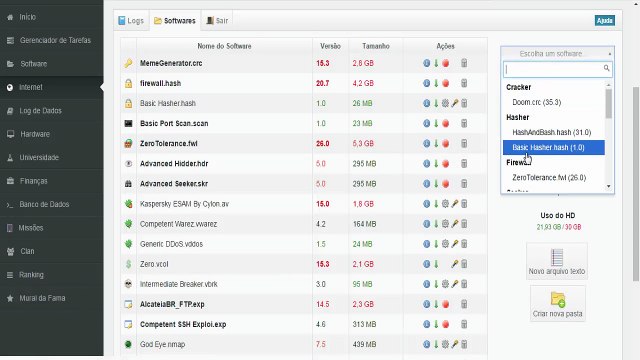The image size is (640, 360).
Task: Stop AlcateiaBR_FTP.exp with red circle
Action: 445,304
